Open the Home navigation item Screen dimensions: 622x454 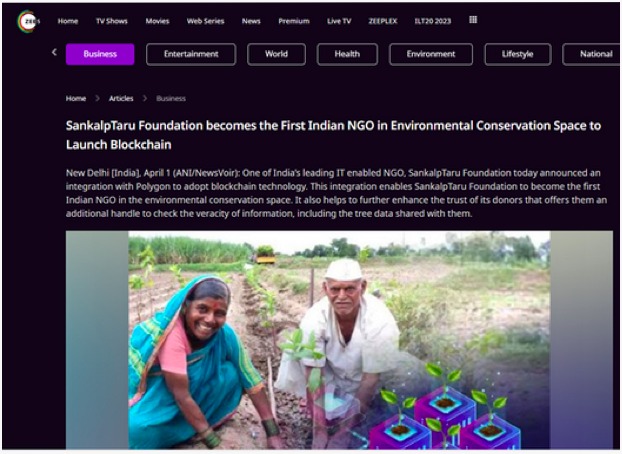pyautogui.click(x=68, y=21)
